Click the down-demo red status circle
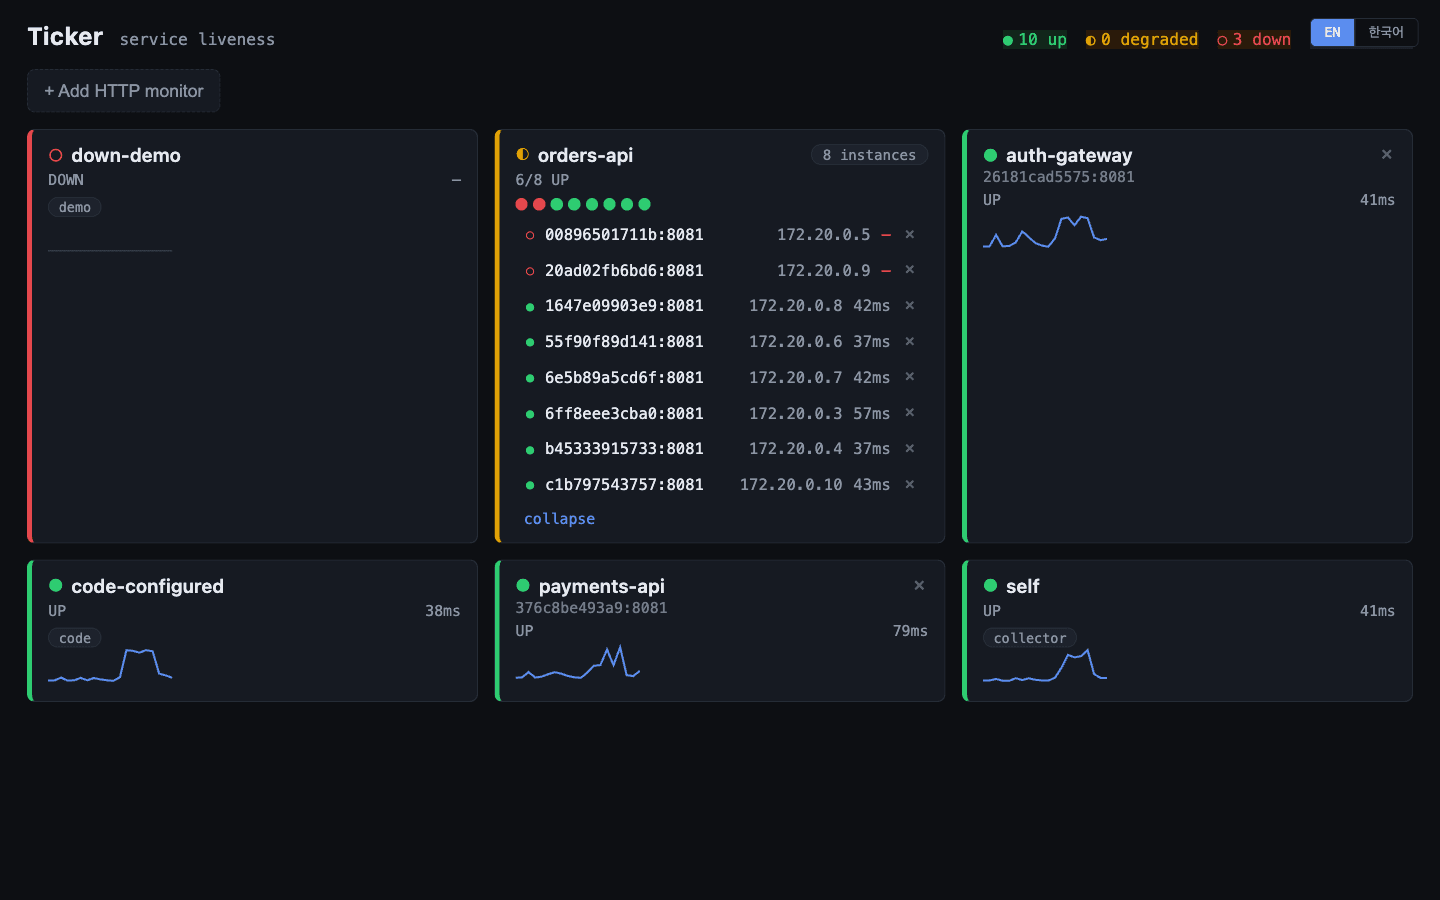 tap(56, 155)
